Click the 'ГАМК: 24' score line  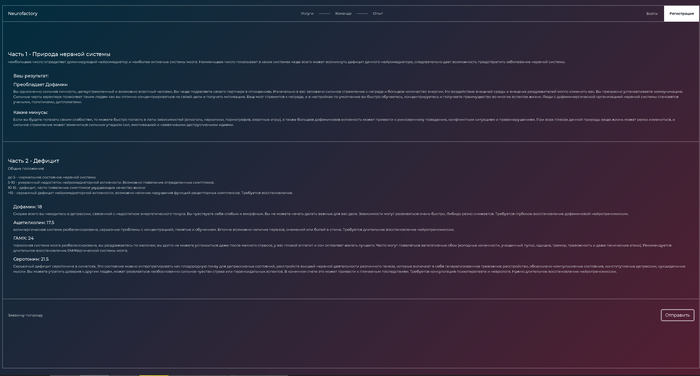pyautogui.click(x=24, y=238)
